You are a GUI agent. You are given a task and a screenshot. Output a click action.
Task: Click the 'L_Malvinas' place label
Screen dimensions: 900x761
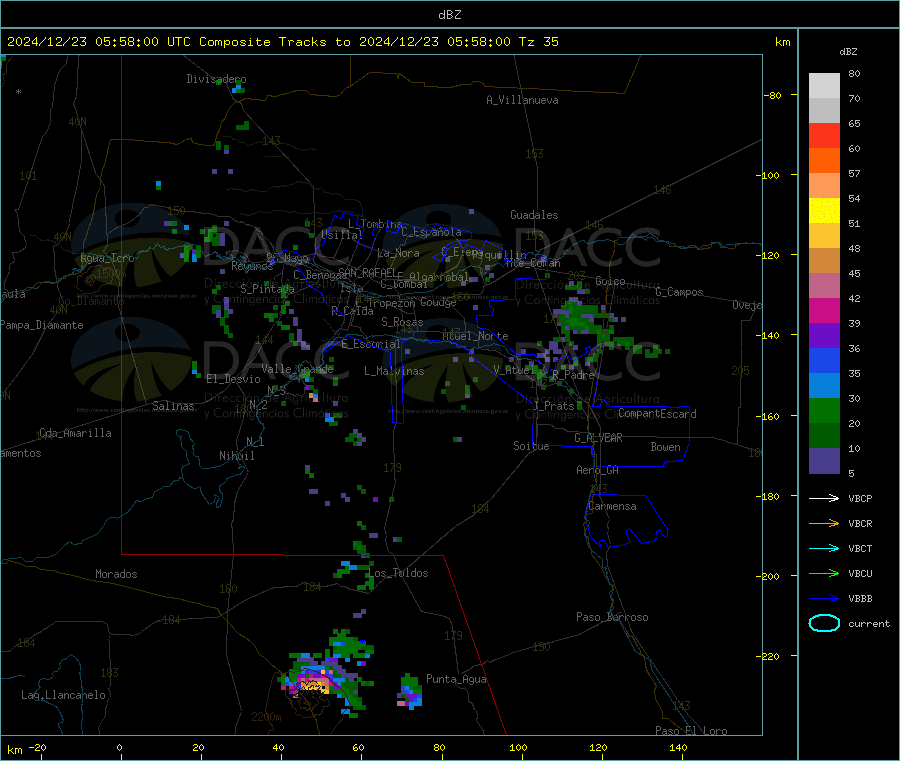(394, 371)
